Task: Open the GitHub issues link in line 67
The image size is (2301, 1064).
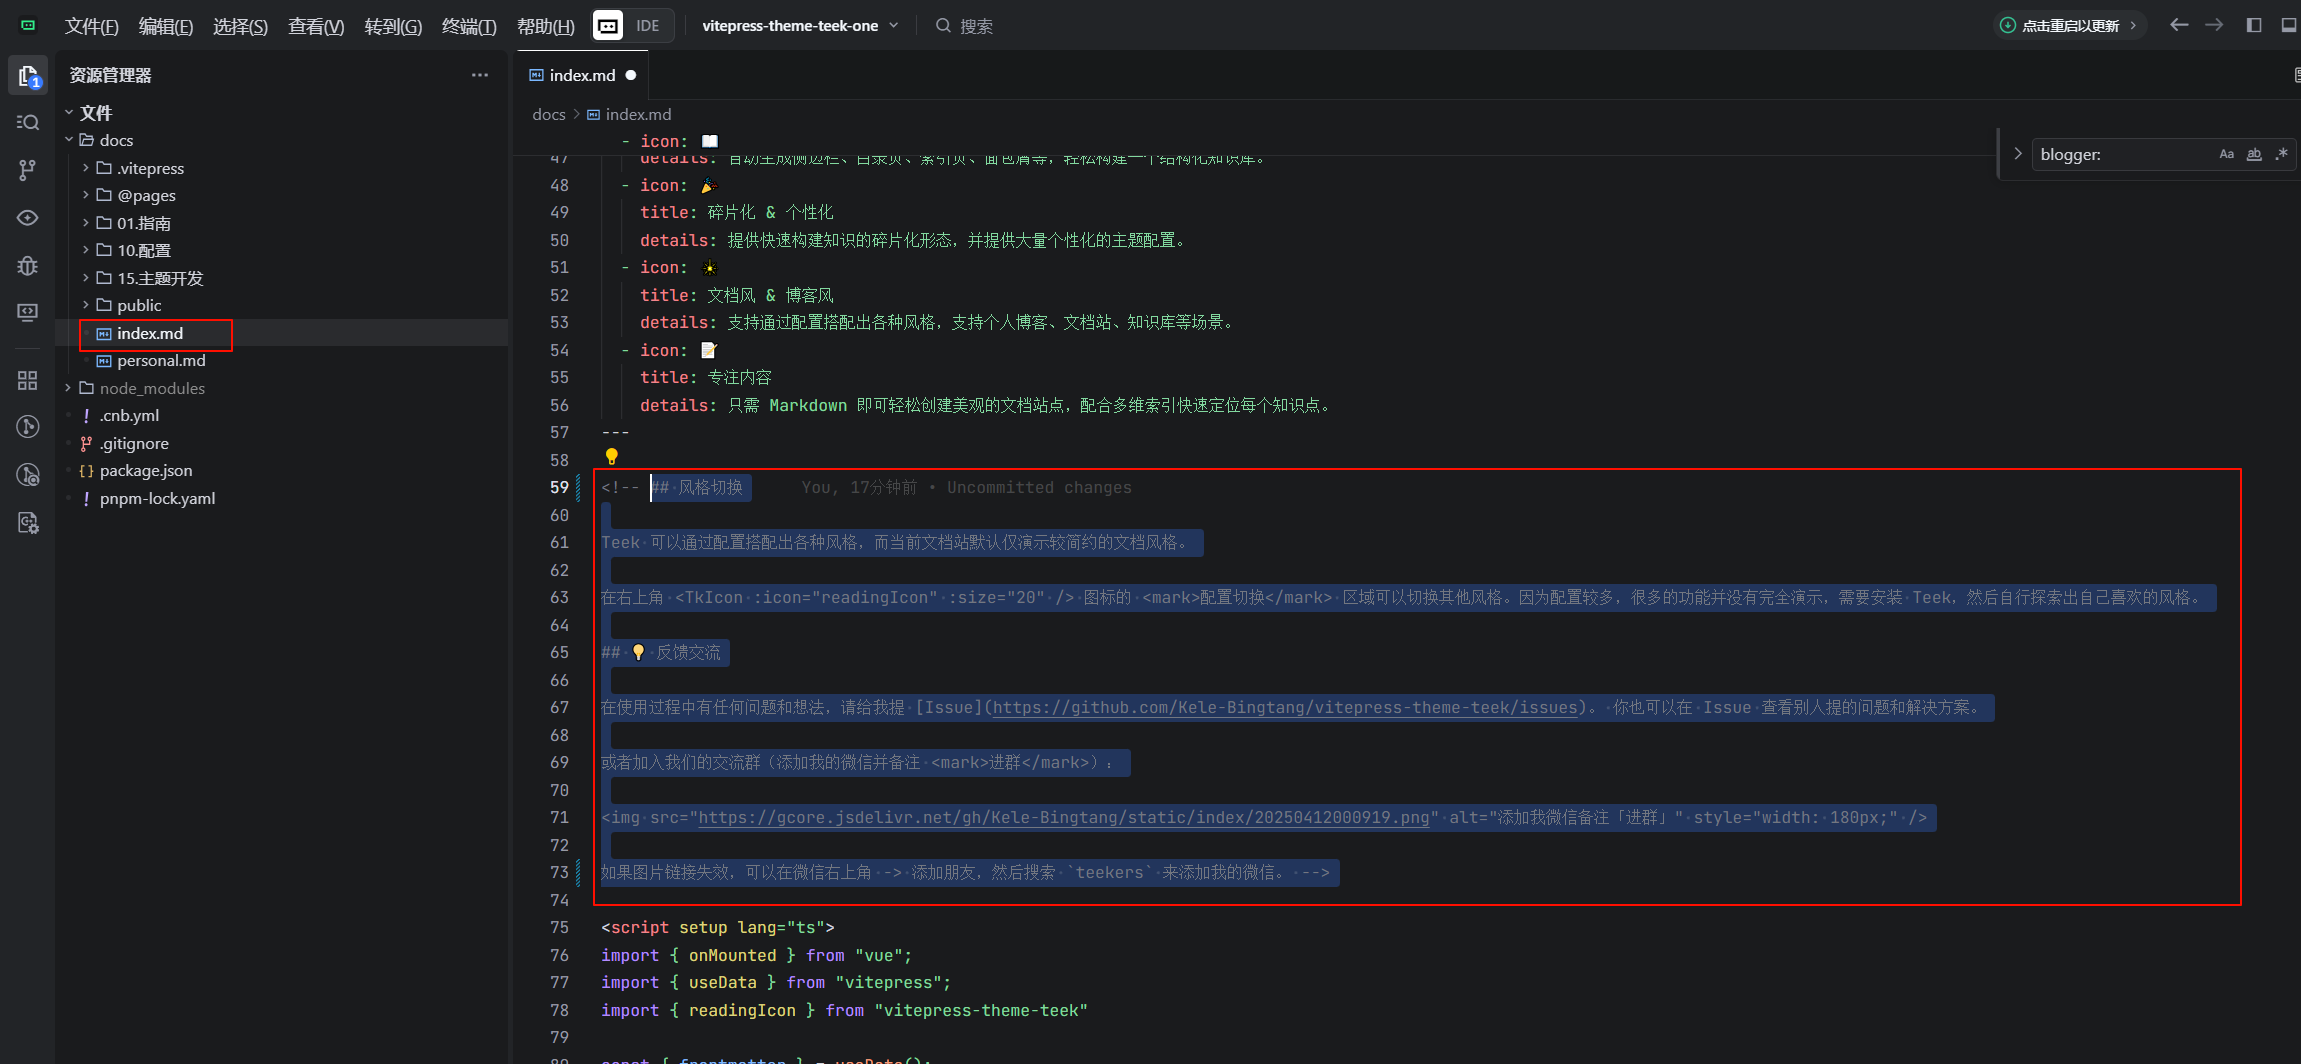Action: coord(1284,708)
